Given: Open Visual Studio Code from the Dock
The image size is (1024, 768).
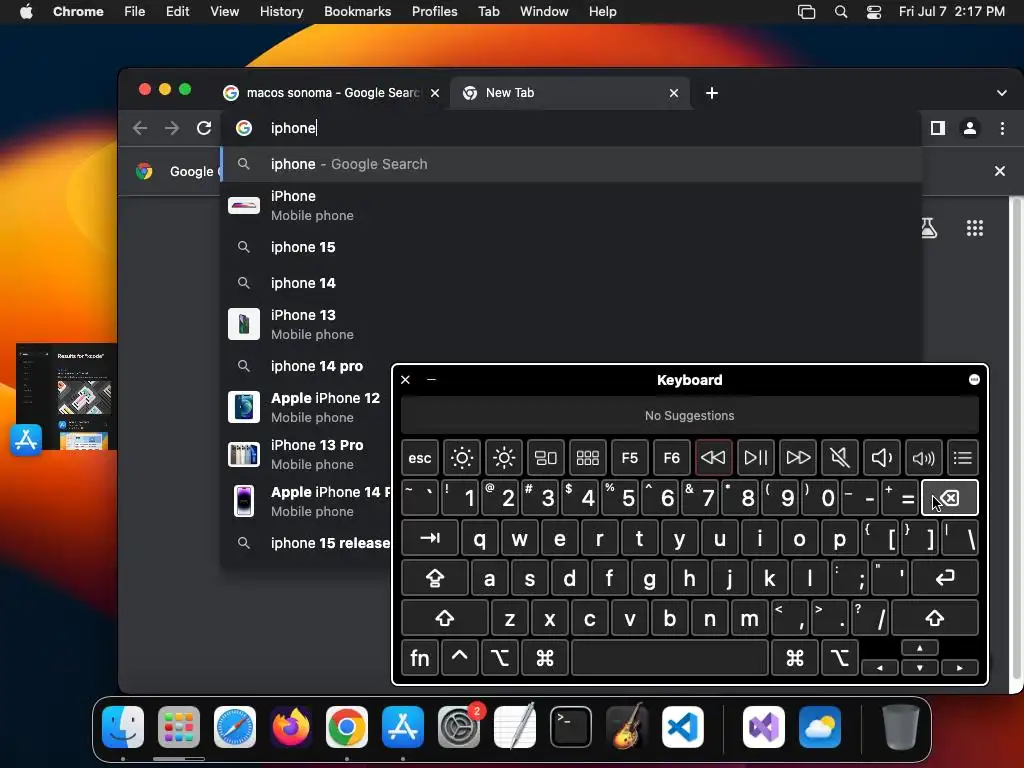Looking at the screenshot, I should tap(682, 727).
